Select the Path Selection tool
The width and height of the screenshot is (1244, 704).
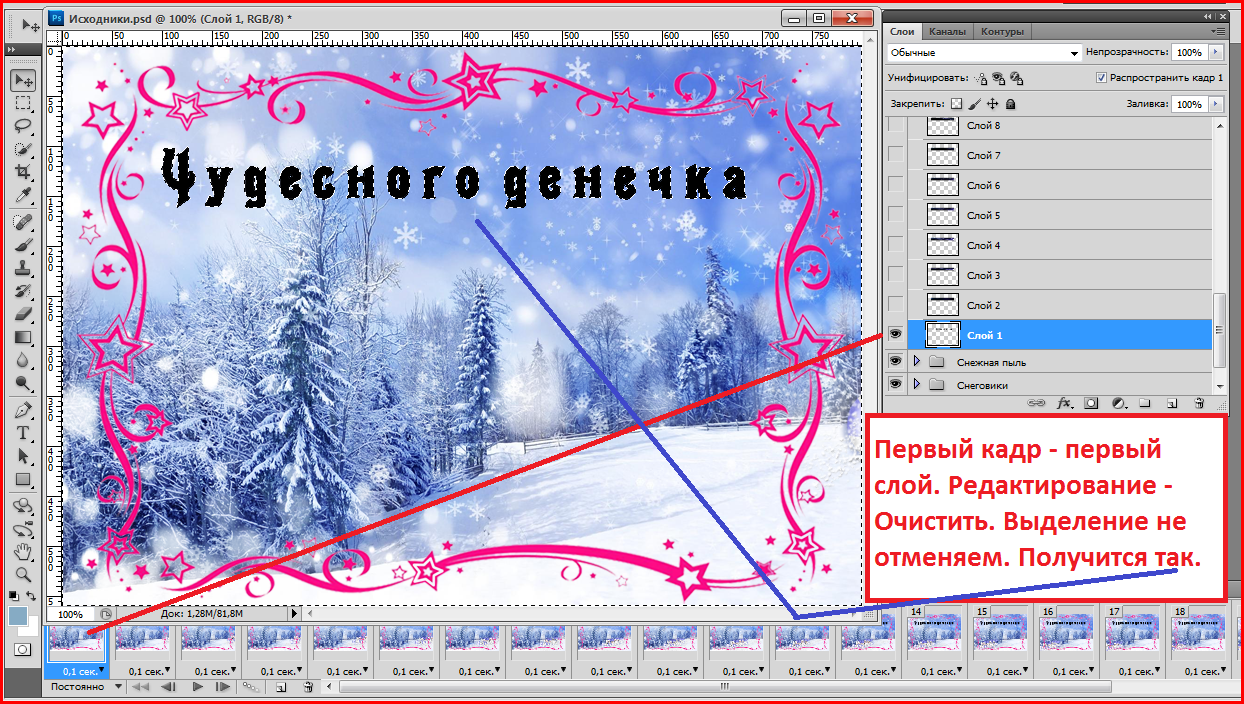[22, 456]
